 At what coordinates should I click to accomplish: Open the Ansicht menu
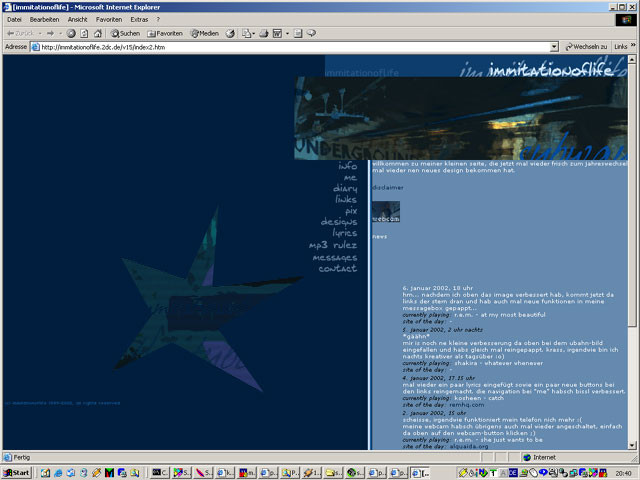[78, 20]
